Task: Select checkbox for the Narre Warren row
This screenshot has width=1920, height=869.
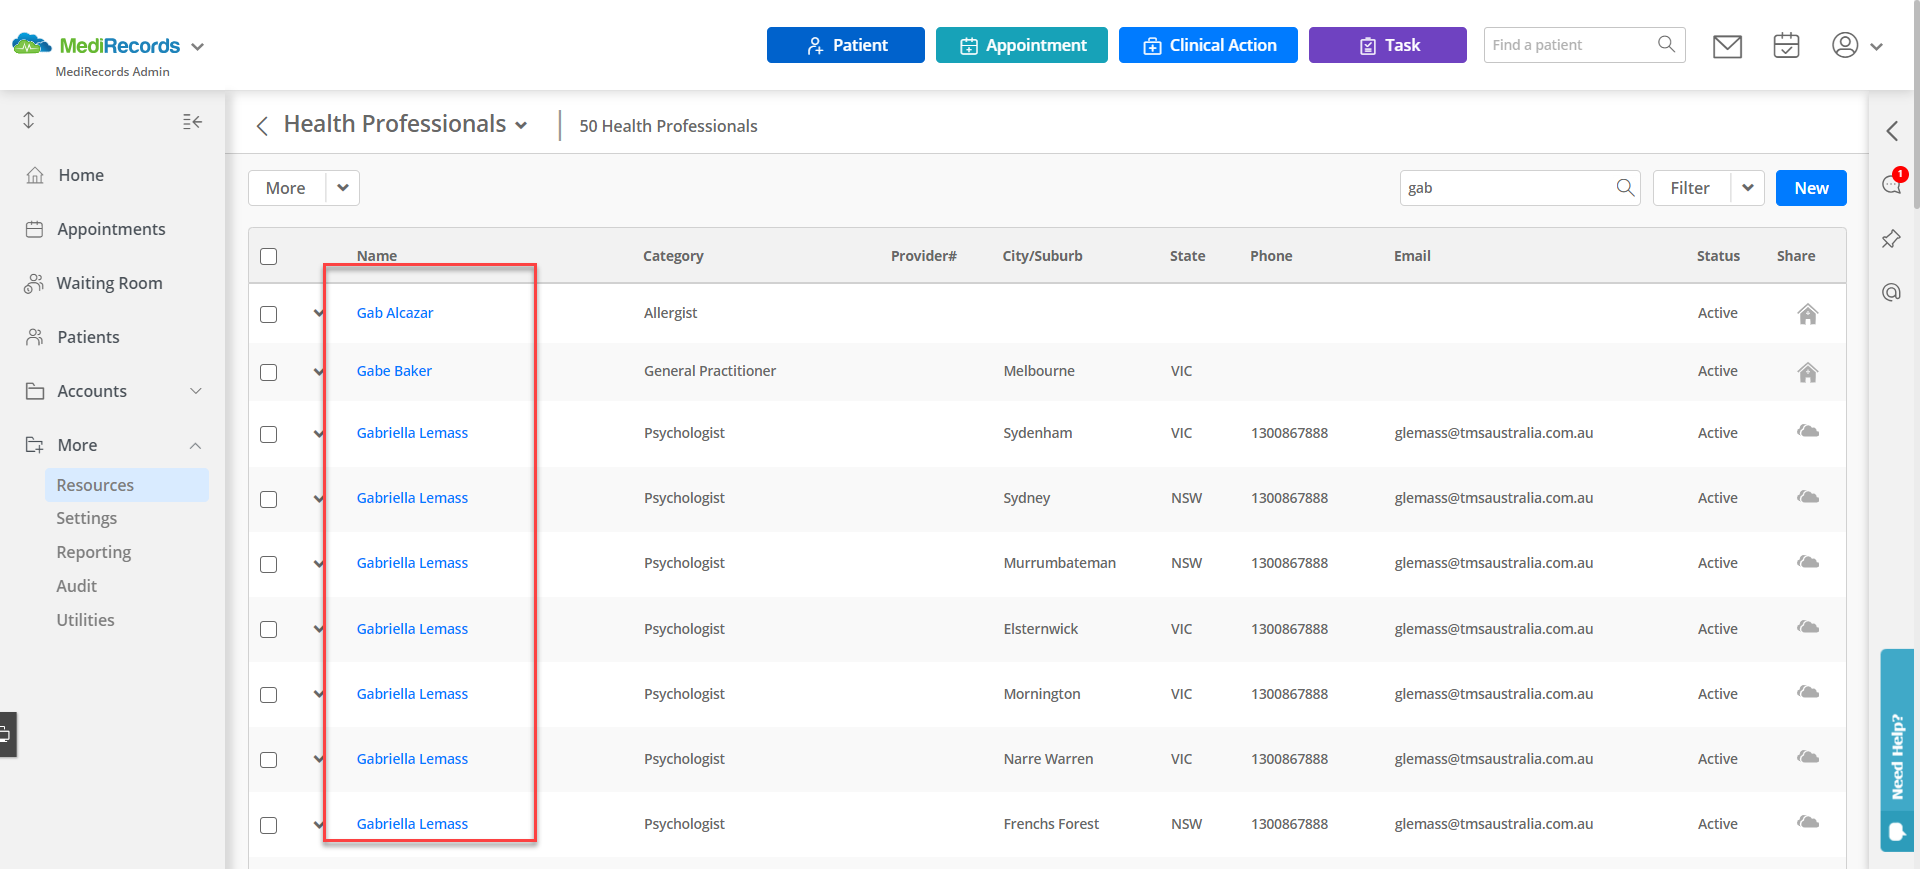Action: tap(268, 759)
